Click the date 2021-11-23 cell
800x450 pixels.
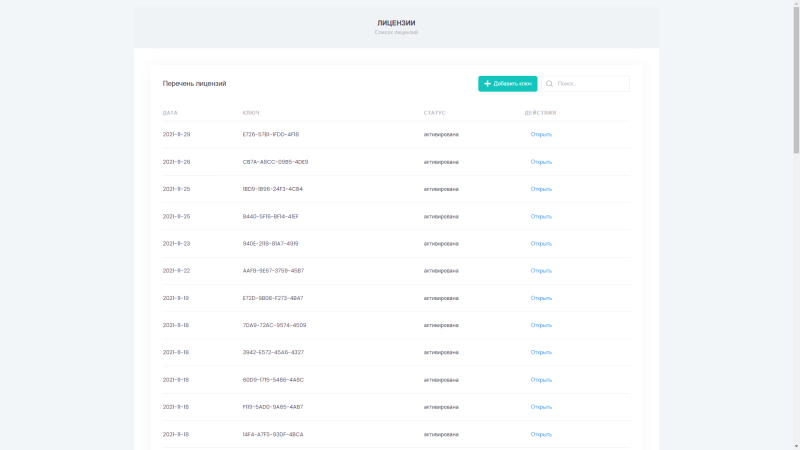click(x=176, y=243)
